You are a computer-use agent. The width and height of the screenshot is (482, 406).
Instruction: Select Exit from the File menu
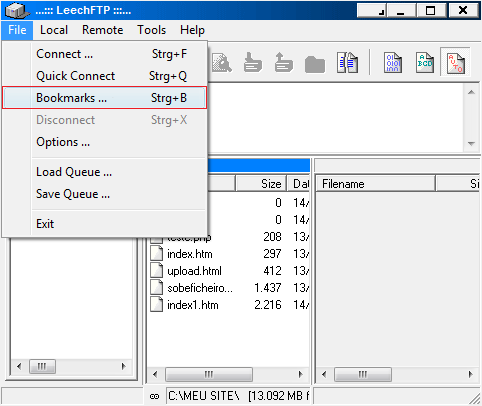click(x=105, y=224)
